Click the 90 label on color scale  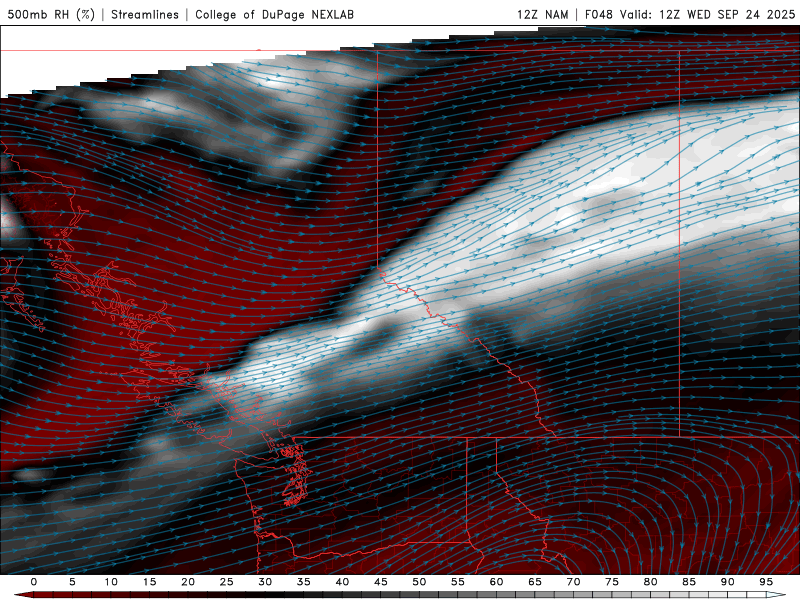pyautogui.click(x=727, y=582)
